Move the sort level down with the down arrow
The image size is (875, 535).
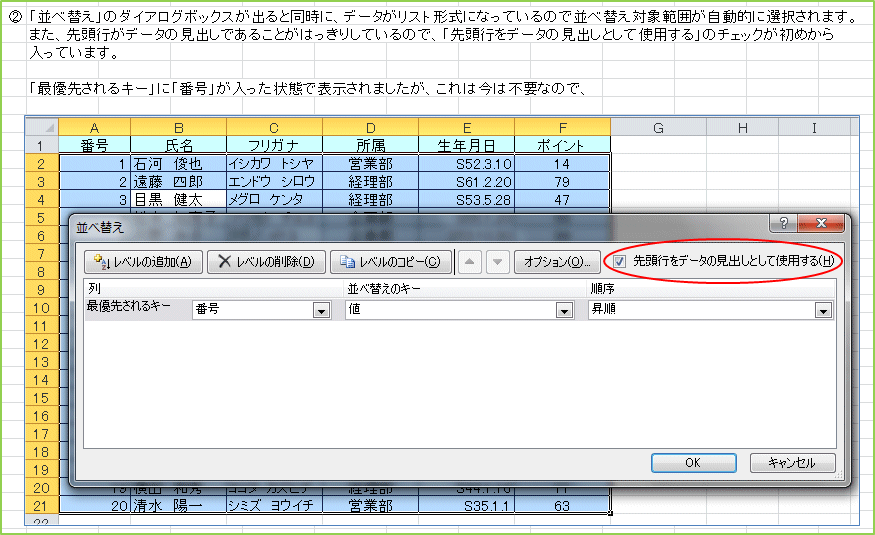click(x=497, y=262)
